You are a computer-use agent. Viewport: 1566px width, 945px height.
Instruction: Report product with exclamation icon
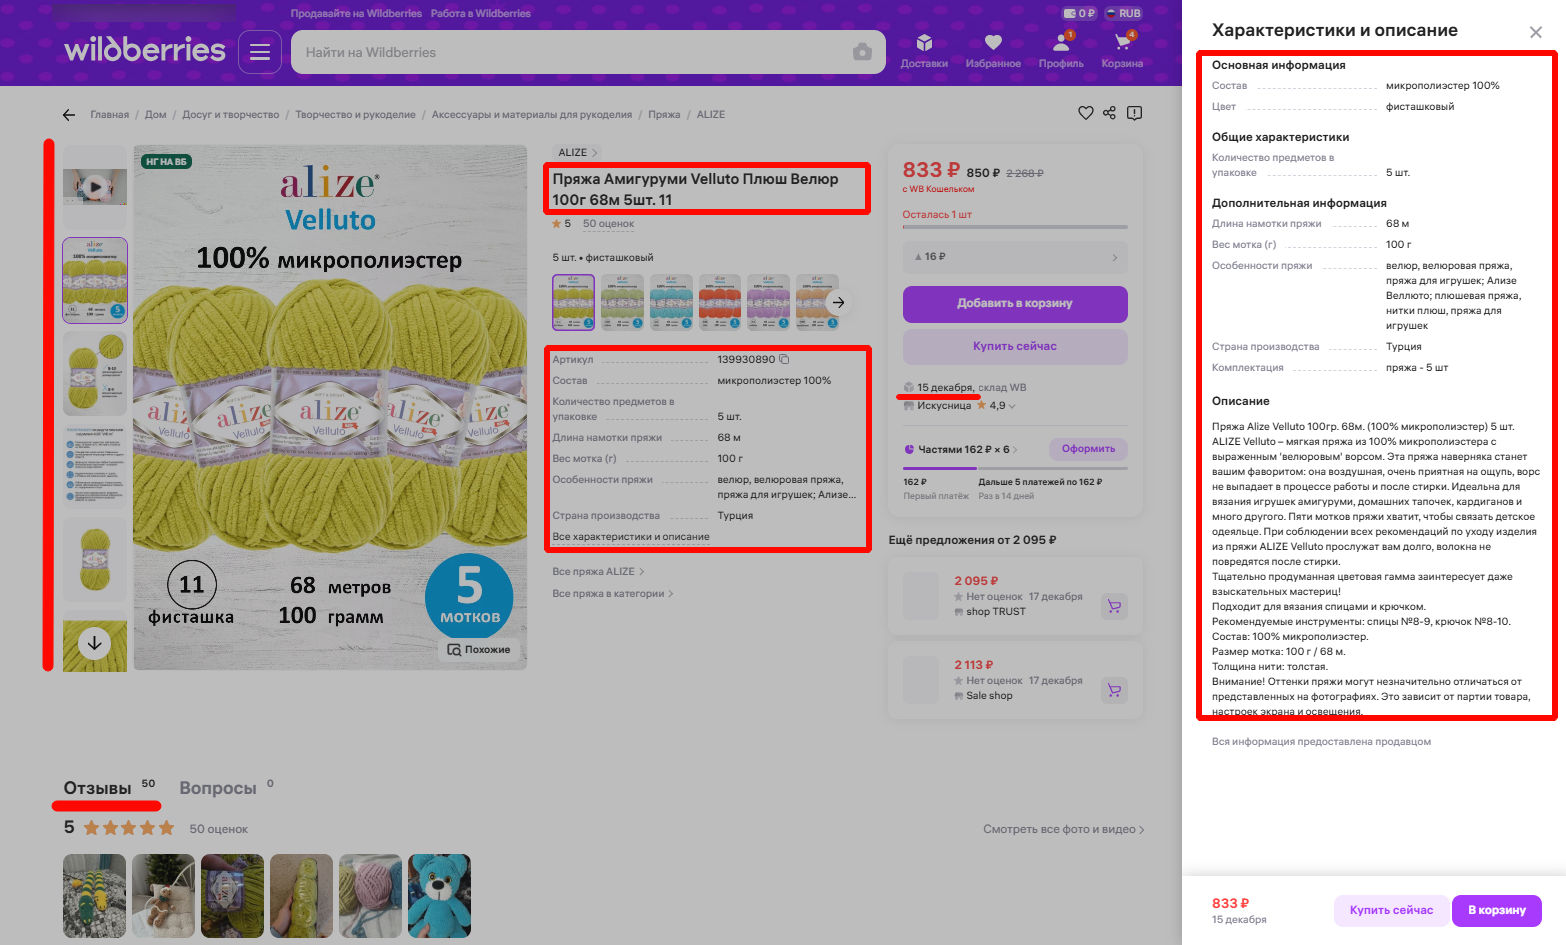coord(1134,113)
